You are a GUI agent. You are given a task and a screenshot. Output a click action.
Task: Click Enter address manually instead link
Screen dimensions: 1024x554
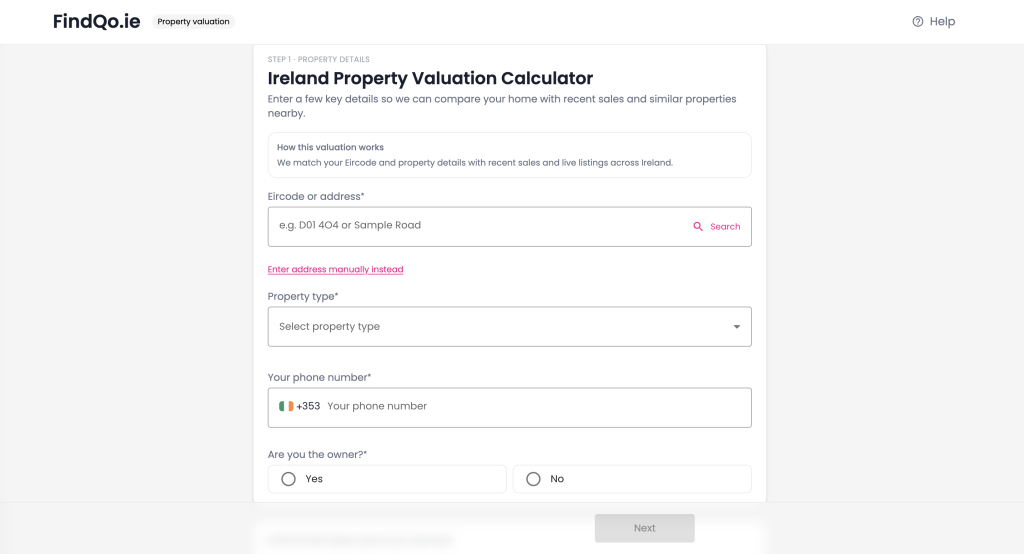point(335,270)
